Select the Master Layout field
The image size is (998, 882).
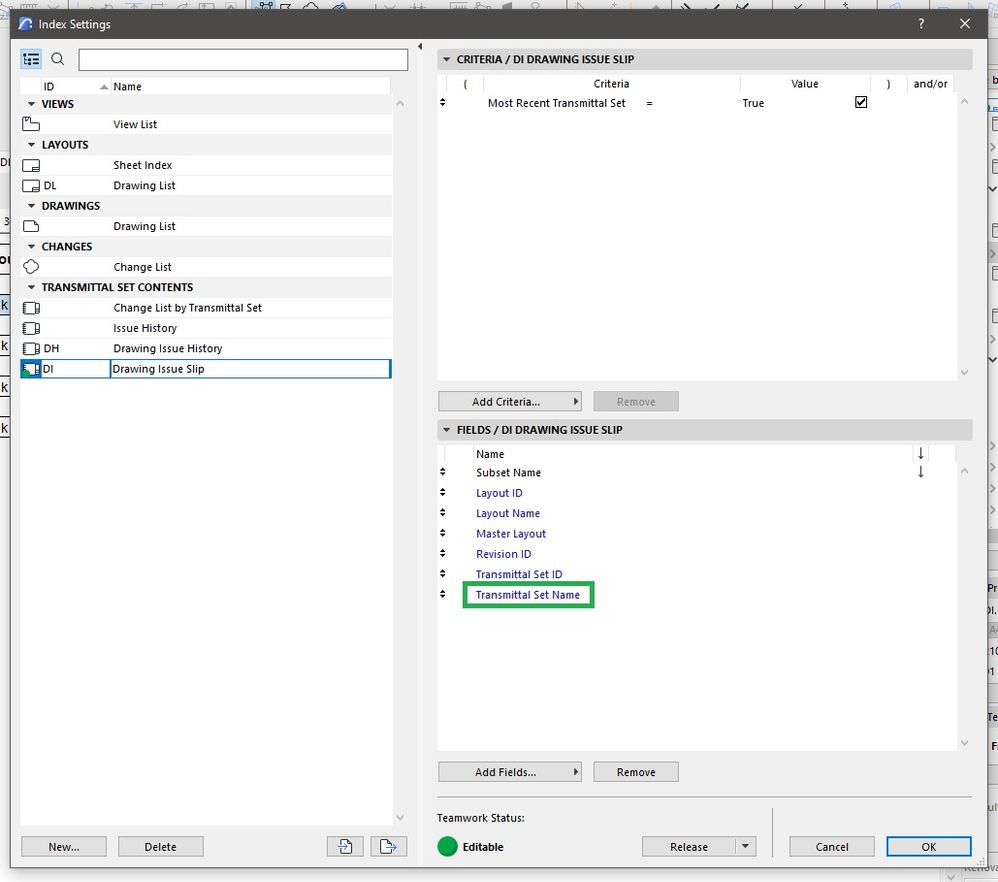(x=510, y=533)
